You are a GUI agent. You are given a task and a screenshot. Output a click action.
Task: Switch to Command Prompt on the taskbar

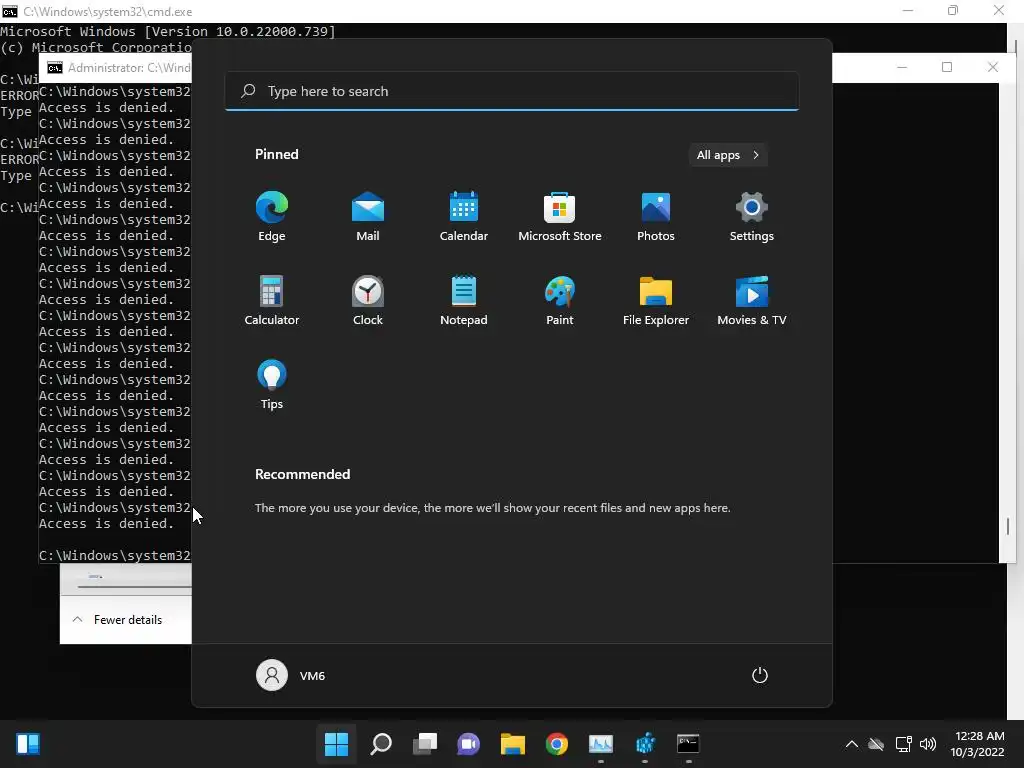point(688,744)
